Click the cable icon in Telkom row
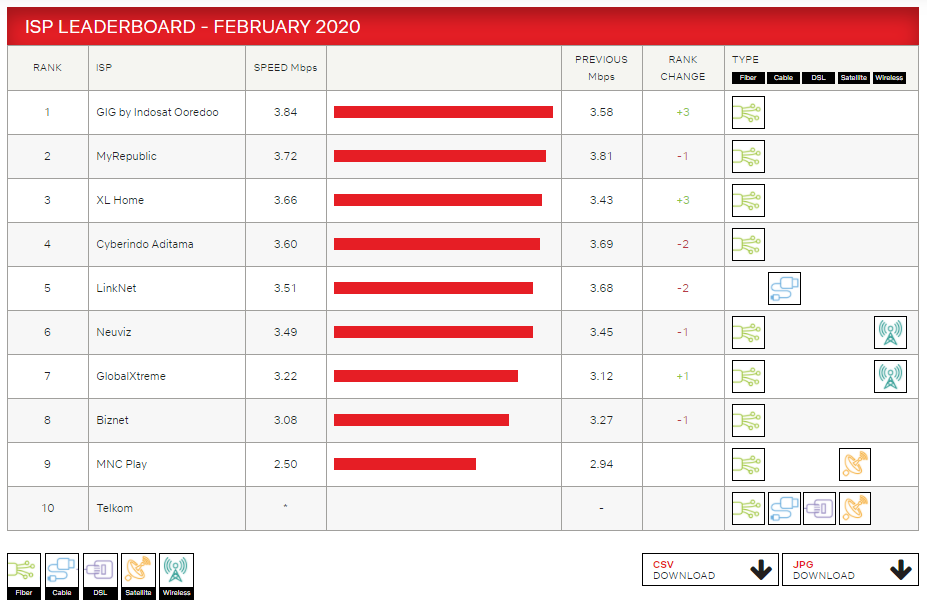 point(784,508)
